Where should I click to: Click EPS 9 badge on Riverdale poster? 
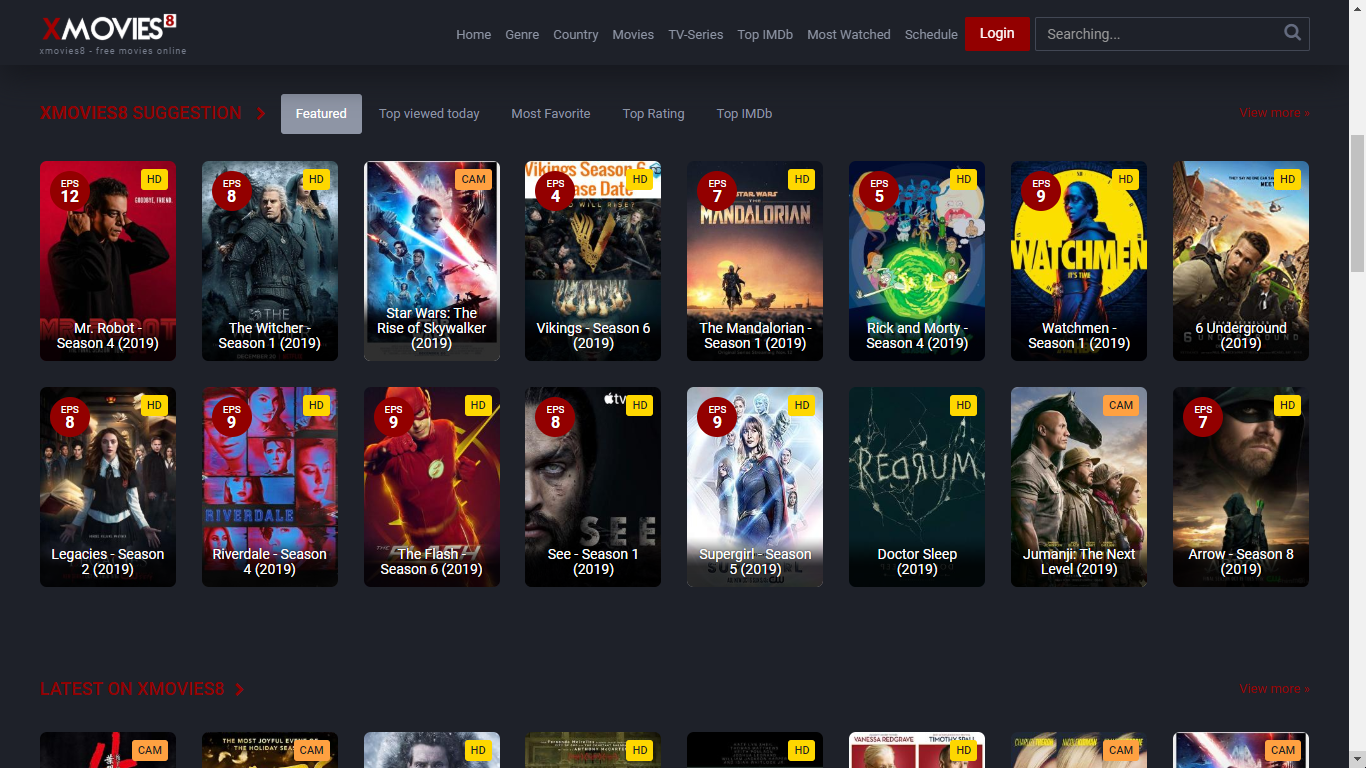click(x=232, y=416)
